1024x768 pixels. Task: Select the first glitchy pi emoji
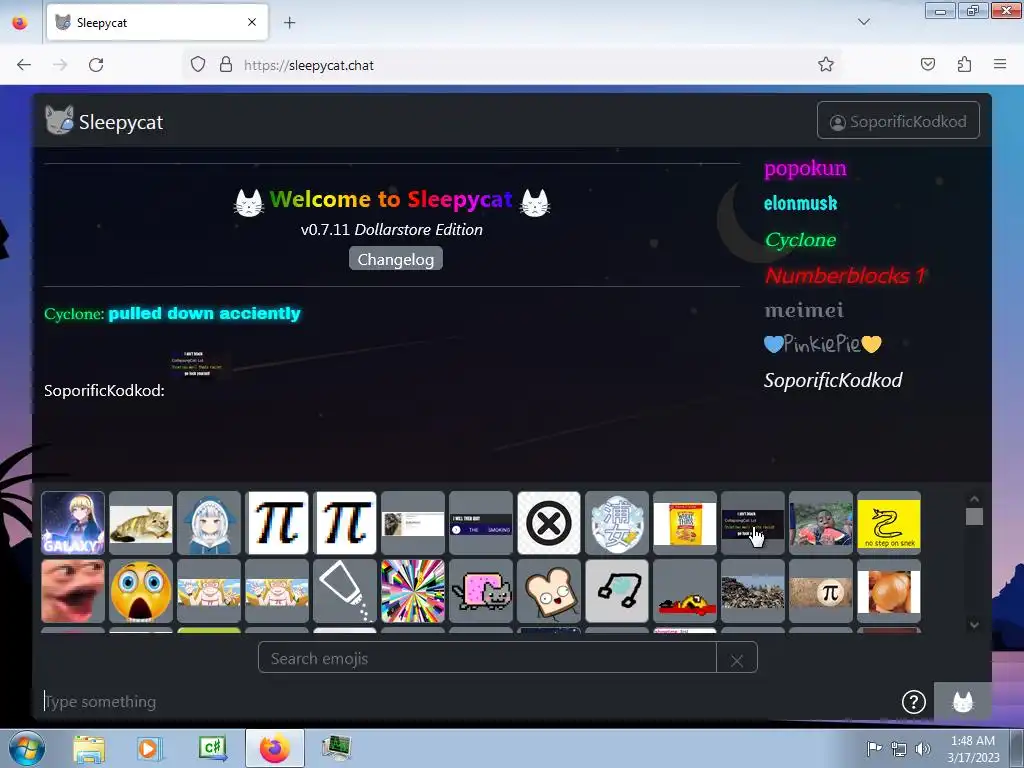277,523
